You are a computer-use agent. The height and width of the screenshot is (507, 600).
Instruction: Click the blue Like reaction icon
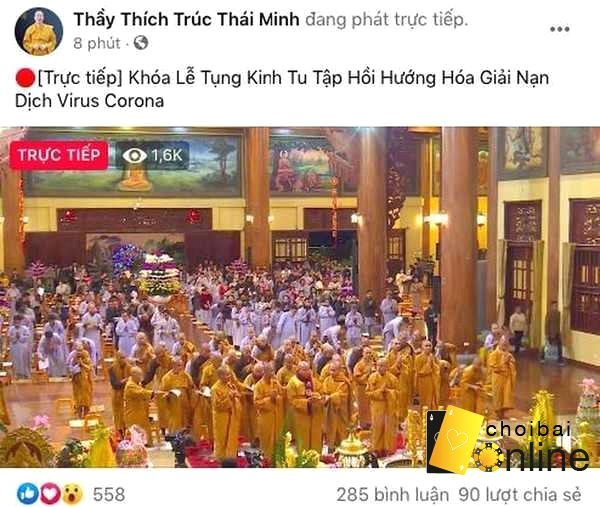pyautogui.click(x=28, y=494)
